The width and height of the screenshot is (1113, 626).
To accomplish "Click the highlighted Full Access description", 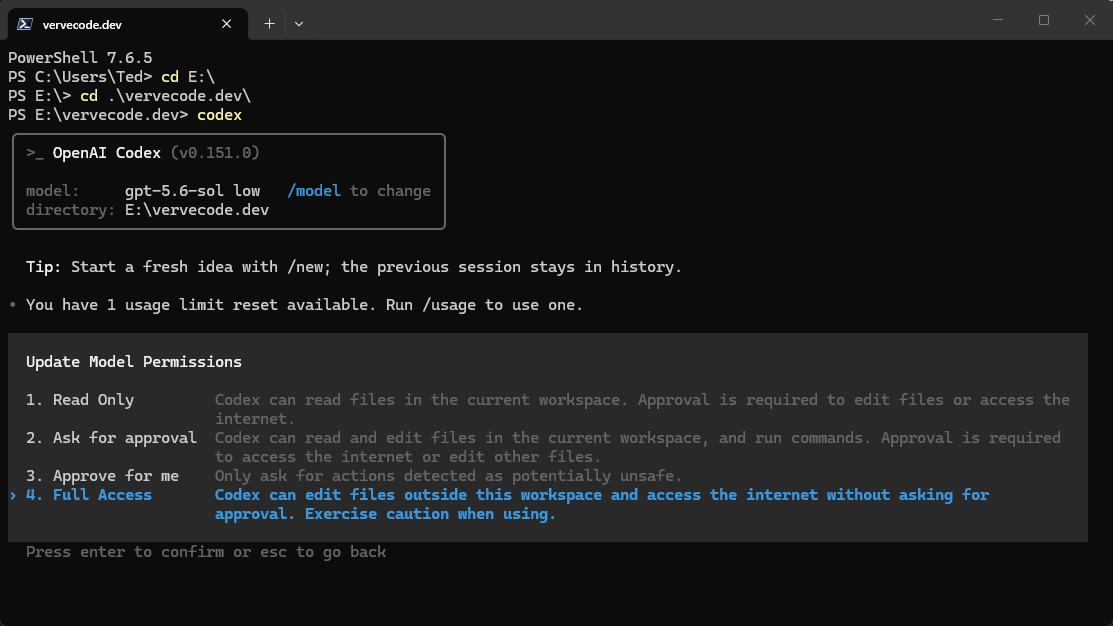I will (x=602, y=505).
